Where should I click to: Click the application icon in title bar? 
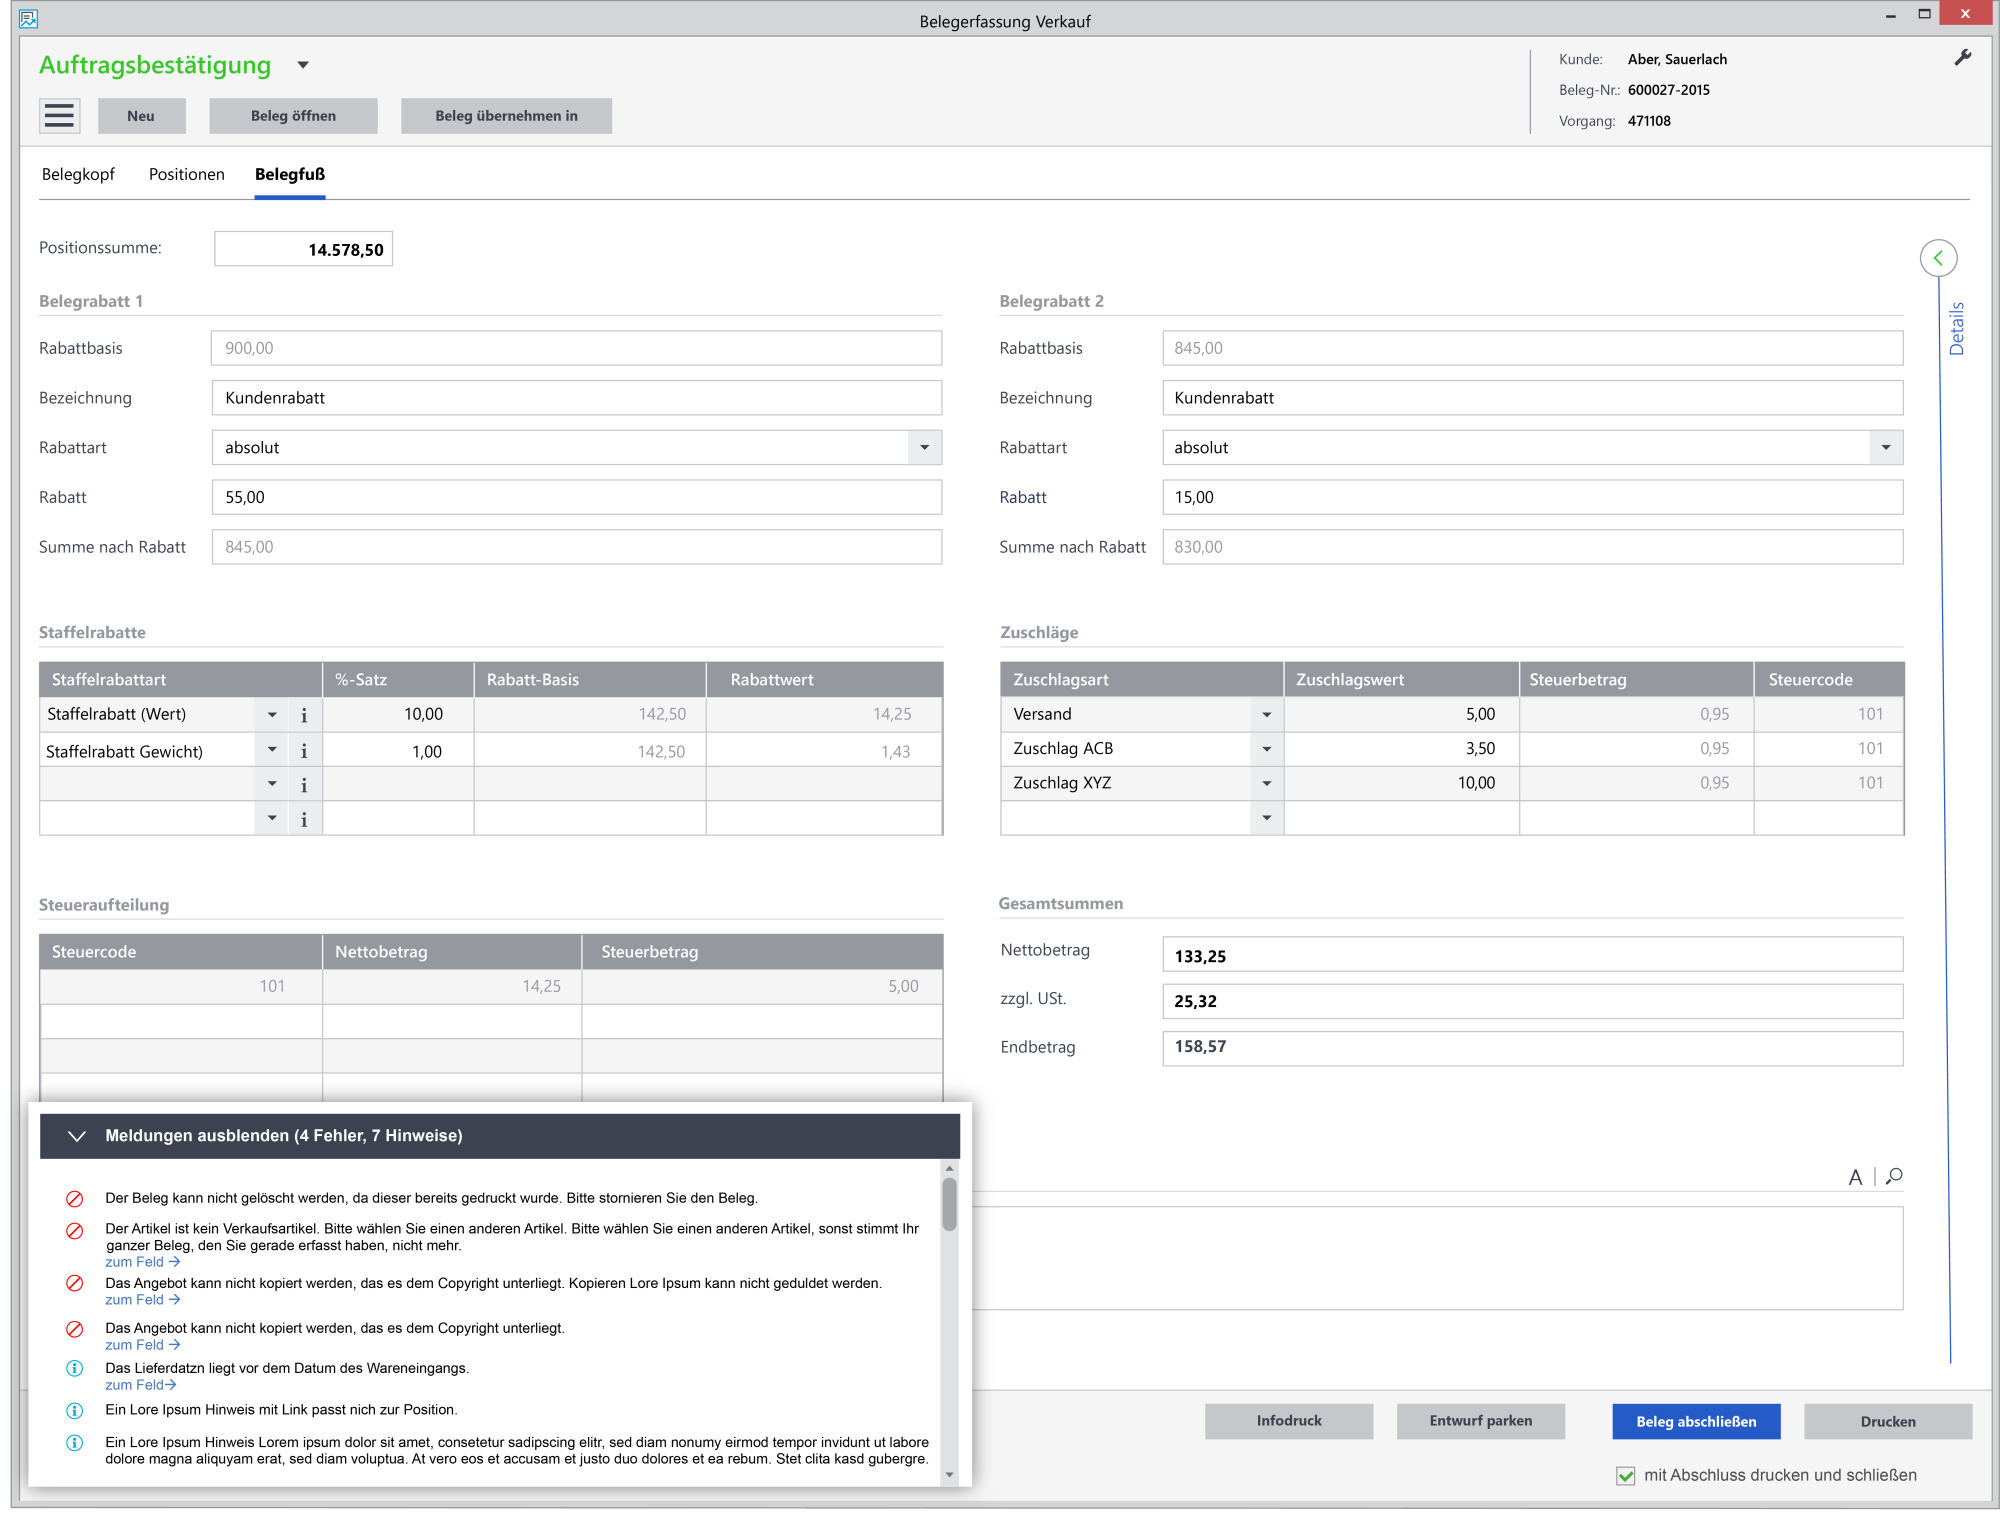coord(28,18)
